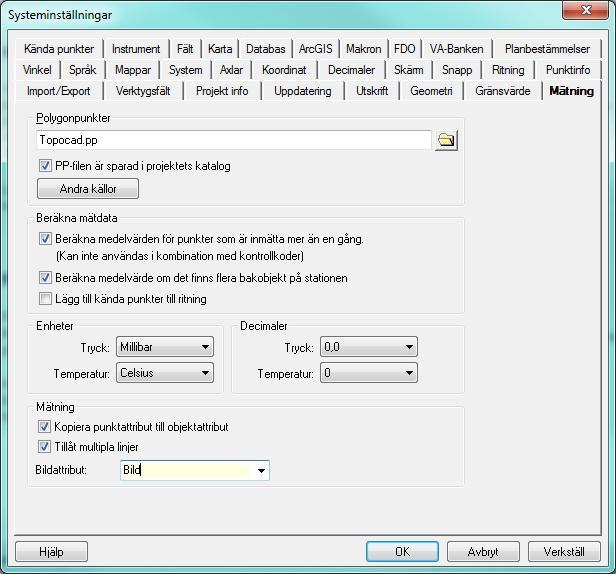Image resolution: width=616 pixels, height=574 pixels.
Task: Enable Lägg till kända punkter till ritning
Action: point(45,299)
